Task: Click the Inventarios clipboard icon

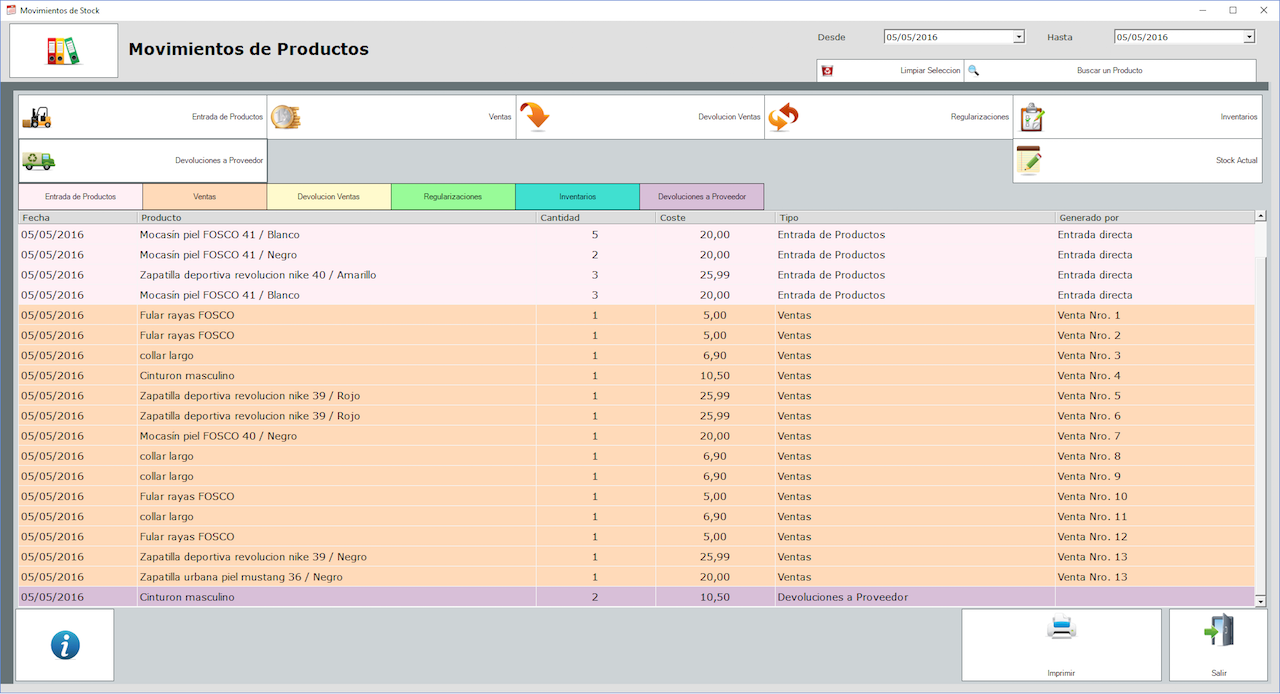Action: point(1032,117)
